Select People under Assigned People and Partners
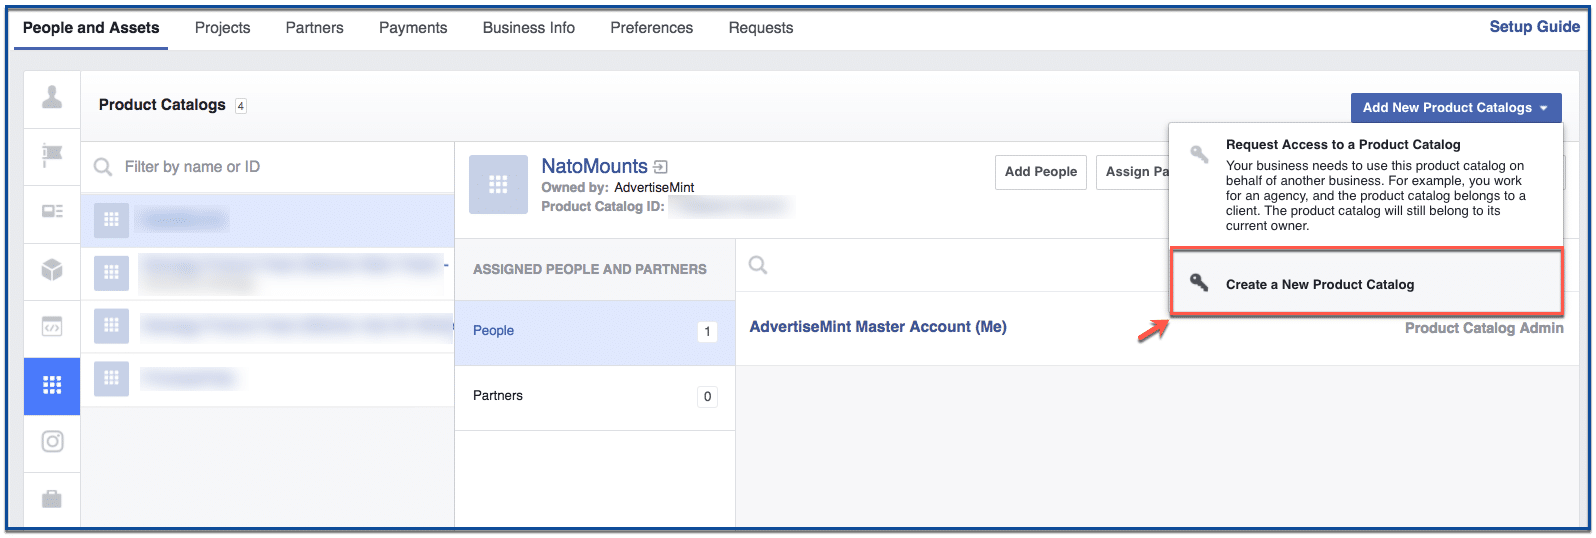Viewport: 1596px width, 538px height. pos(595,331)
